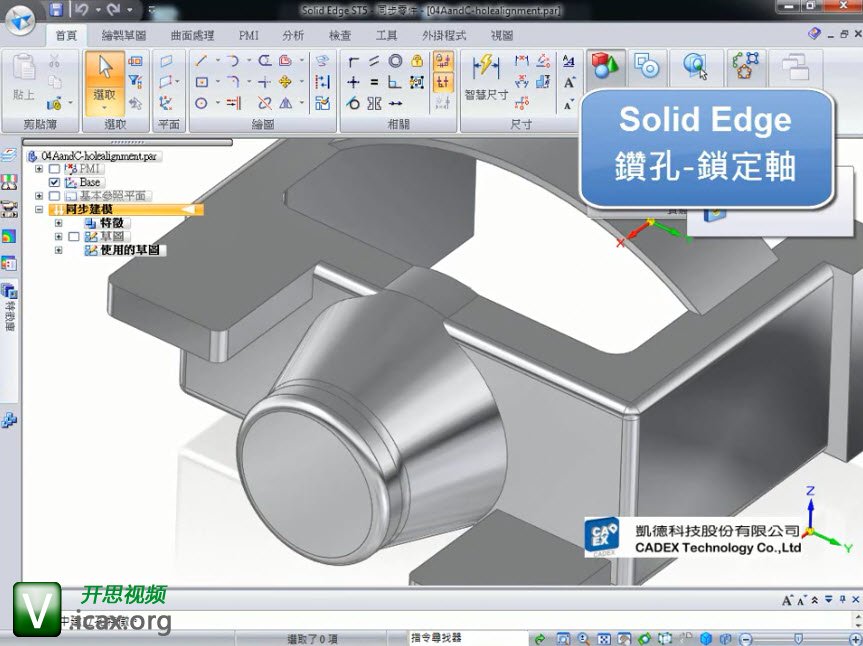Image resolution: width=863 pixels, height=646 pixels.
Task: Apply the Equal relationship
Action: [374, 83]
